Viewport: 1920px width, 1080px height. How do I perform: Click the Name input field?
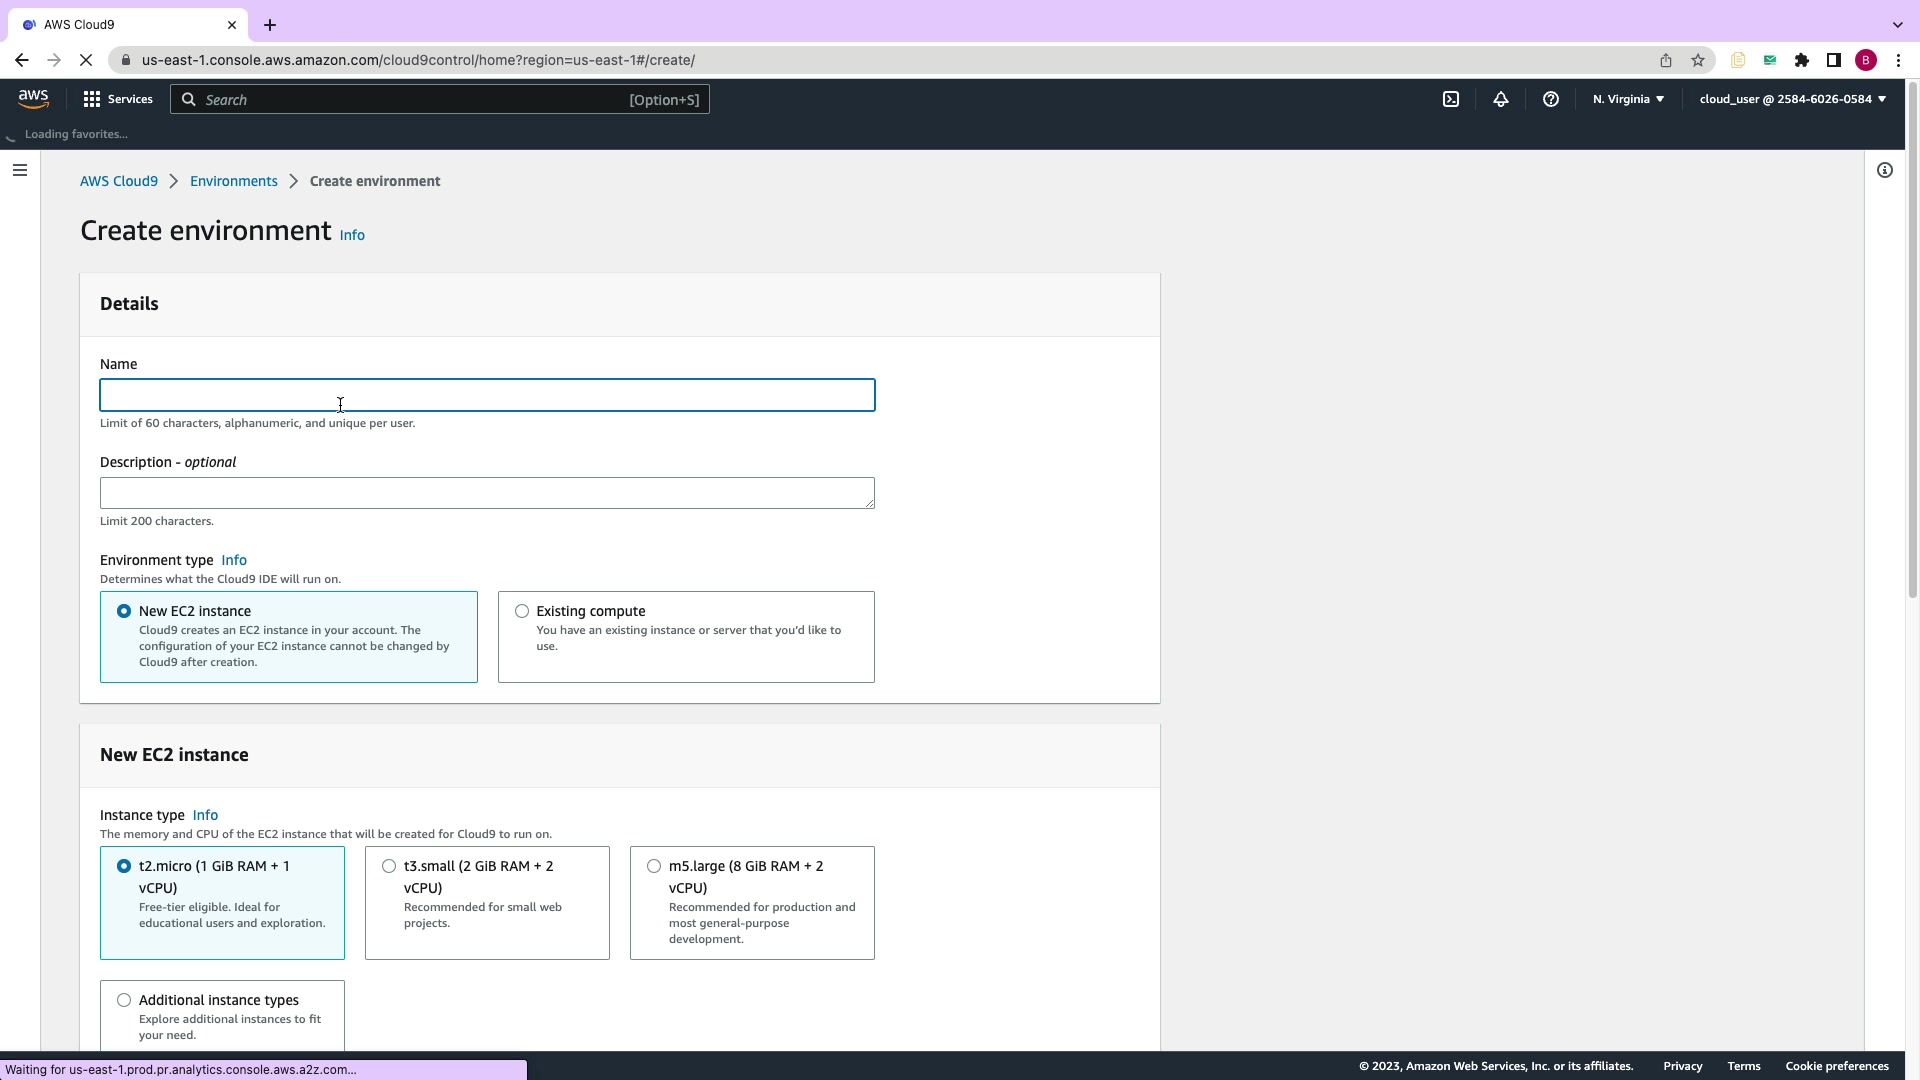pos(487,395)
